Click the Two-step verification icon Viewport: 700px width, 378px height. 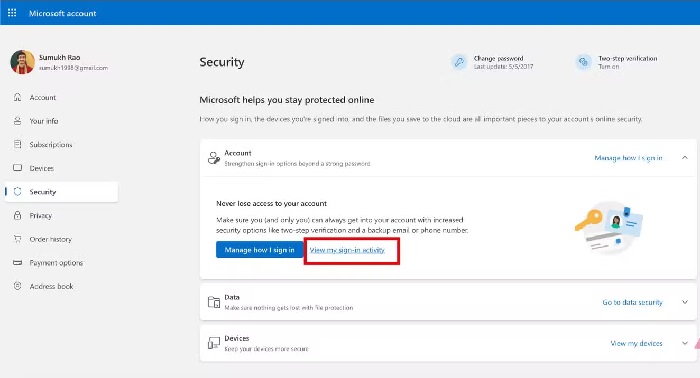[x=583, y=62]
